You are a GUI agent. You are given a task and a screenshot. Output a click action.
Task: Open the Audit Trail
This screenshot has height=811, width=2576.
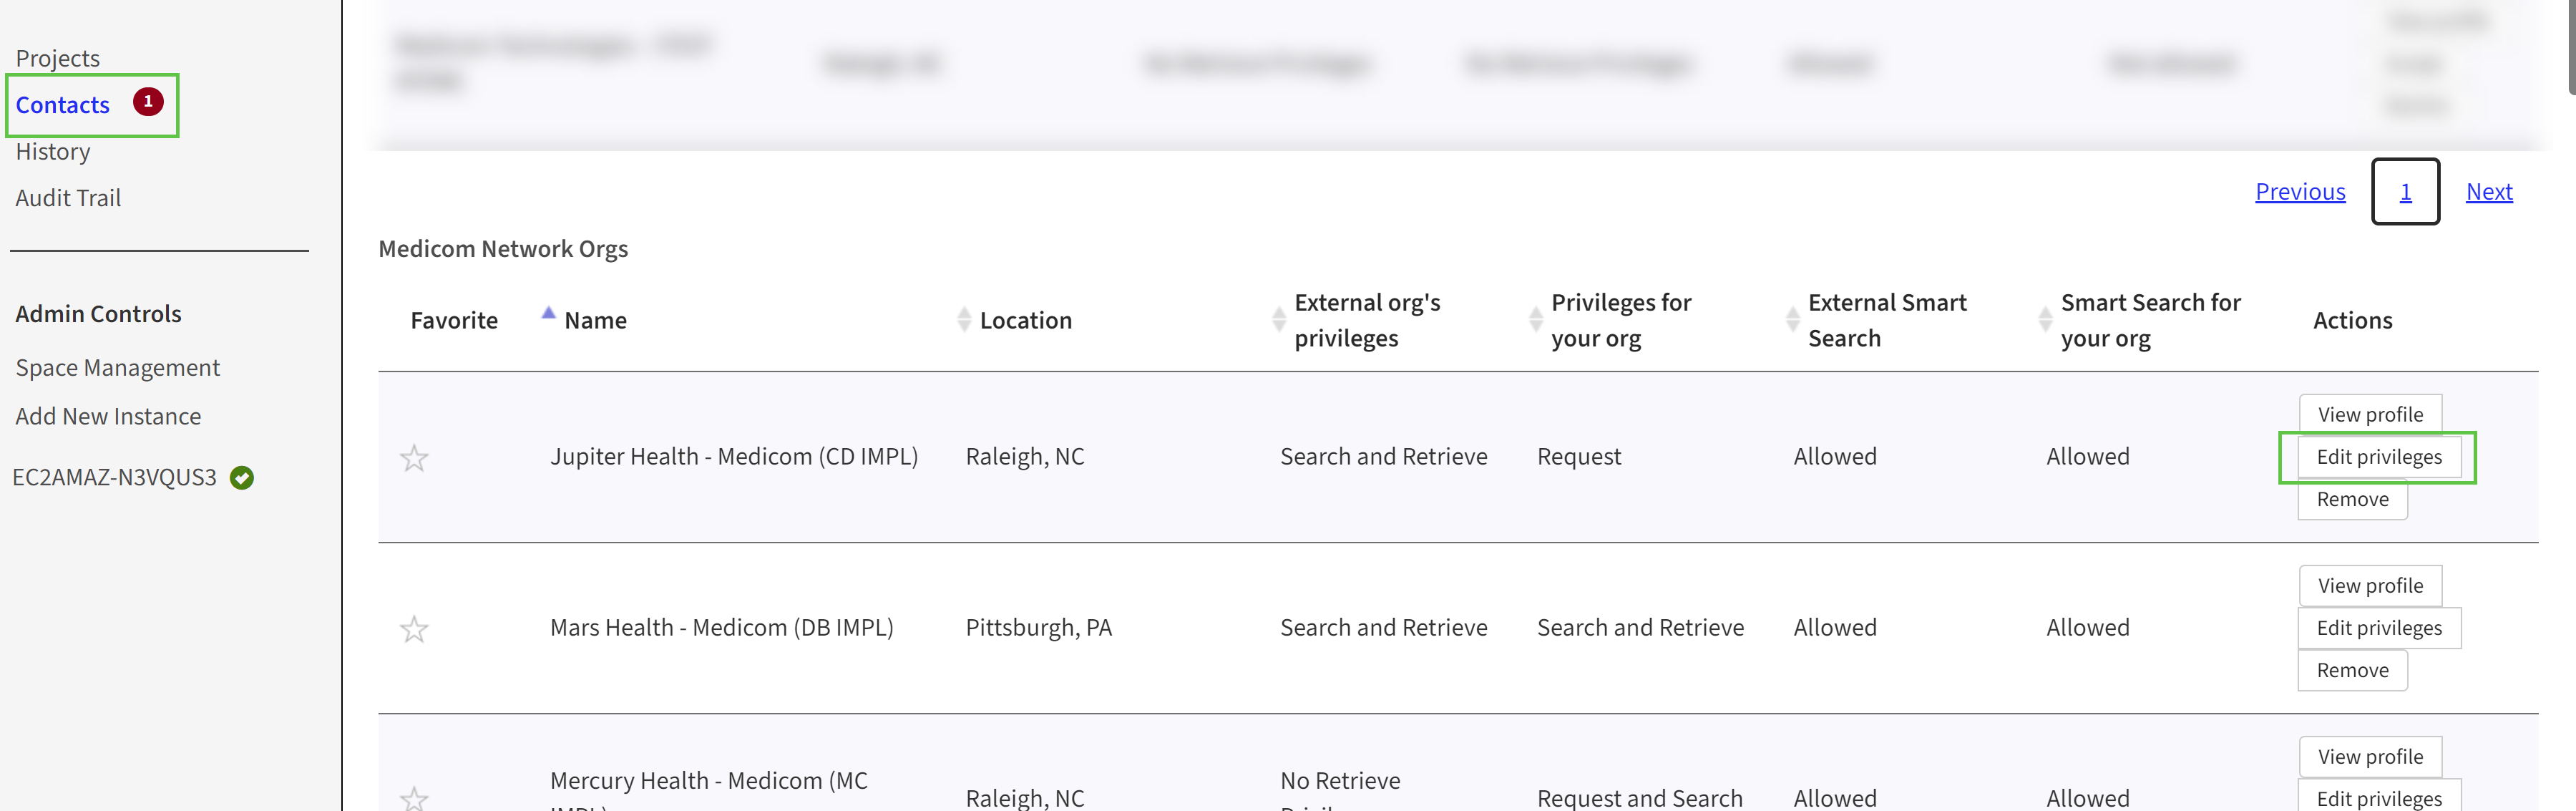68,197
